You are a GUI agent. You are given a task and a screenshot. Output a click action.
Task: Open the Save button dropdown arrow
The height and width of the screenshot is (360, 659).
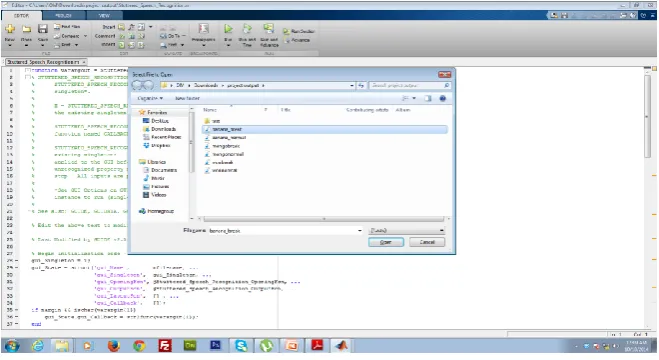pyautogui.click(x=43, y=45)
